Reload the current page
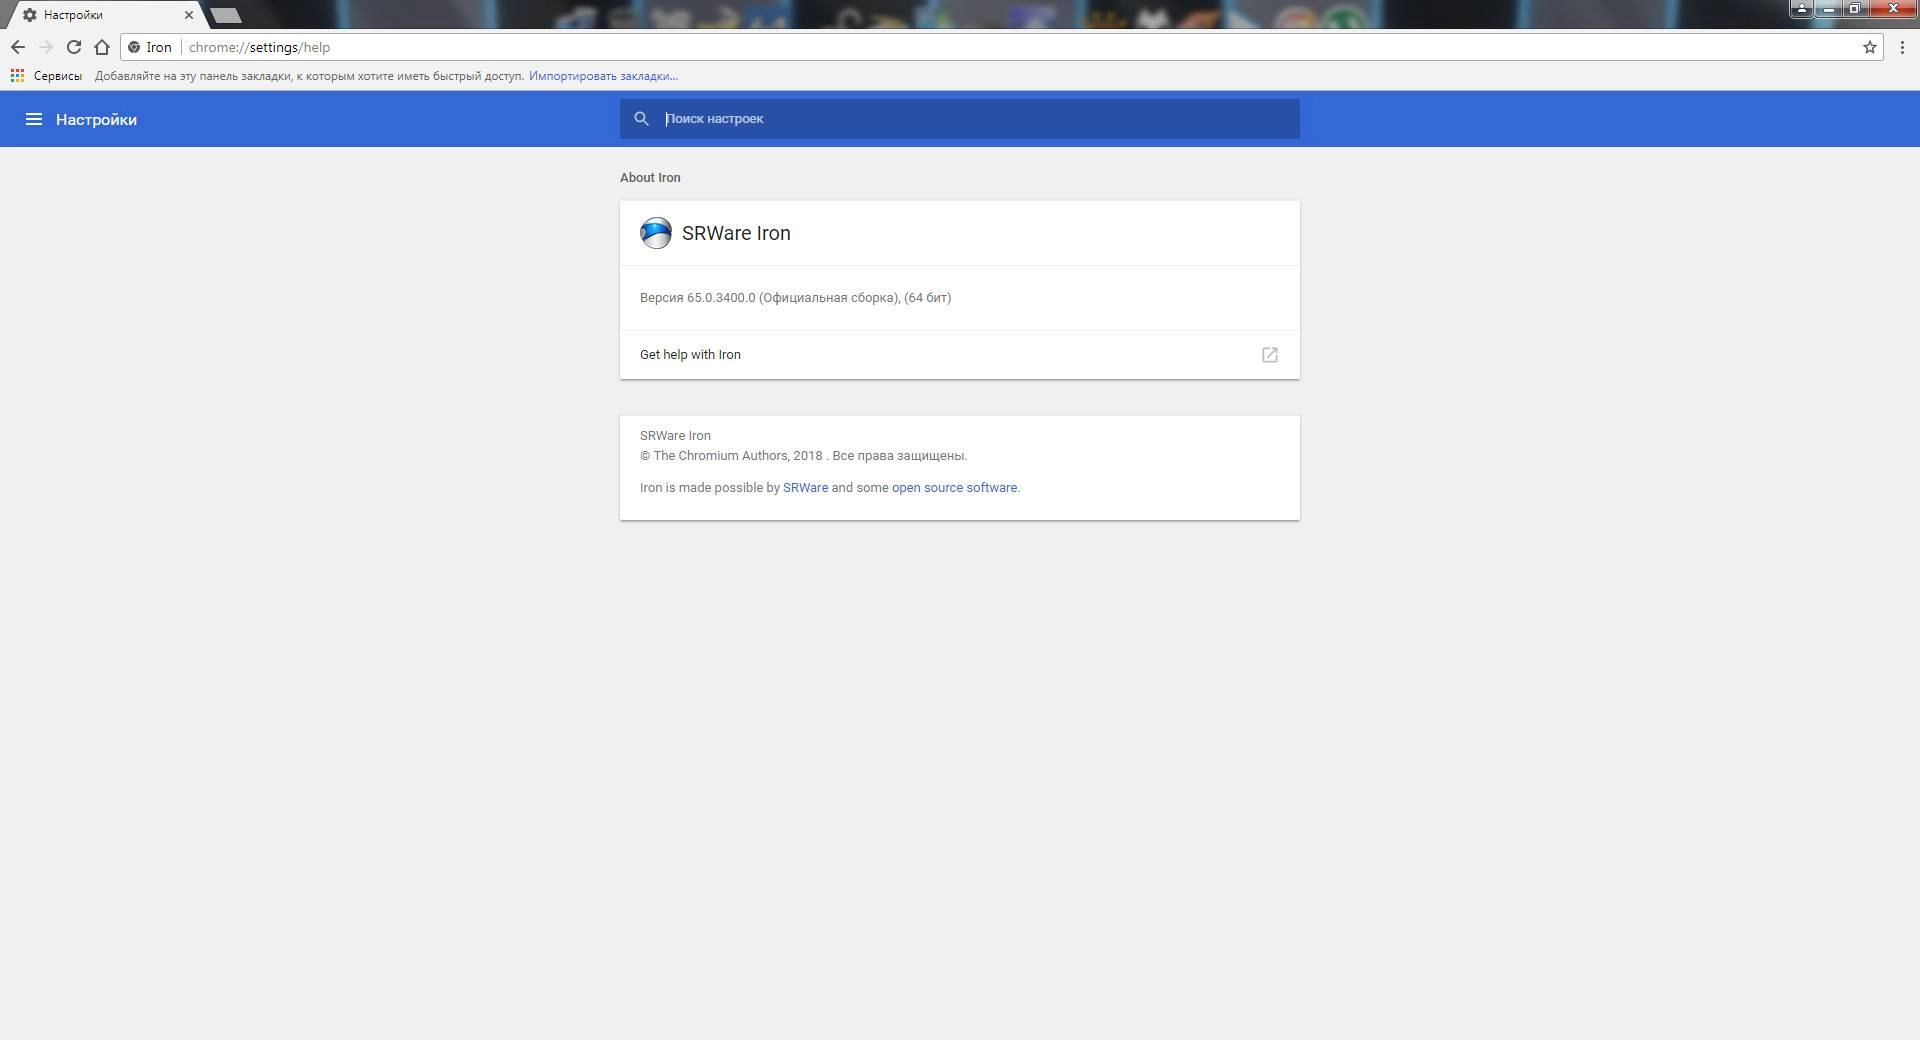 coord(74,47)
